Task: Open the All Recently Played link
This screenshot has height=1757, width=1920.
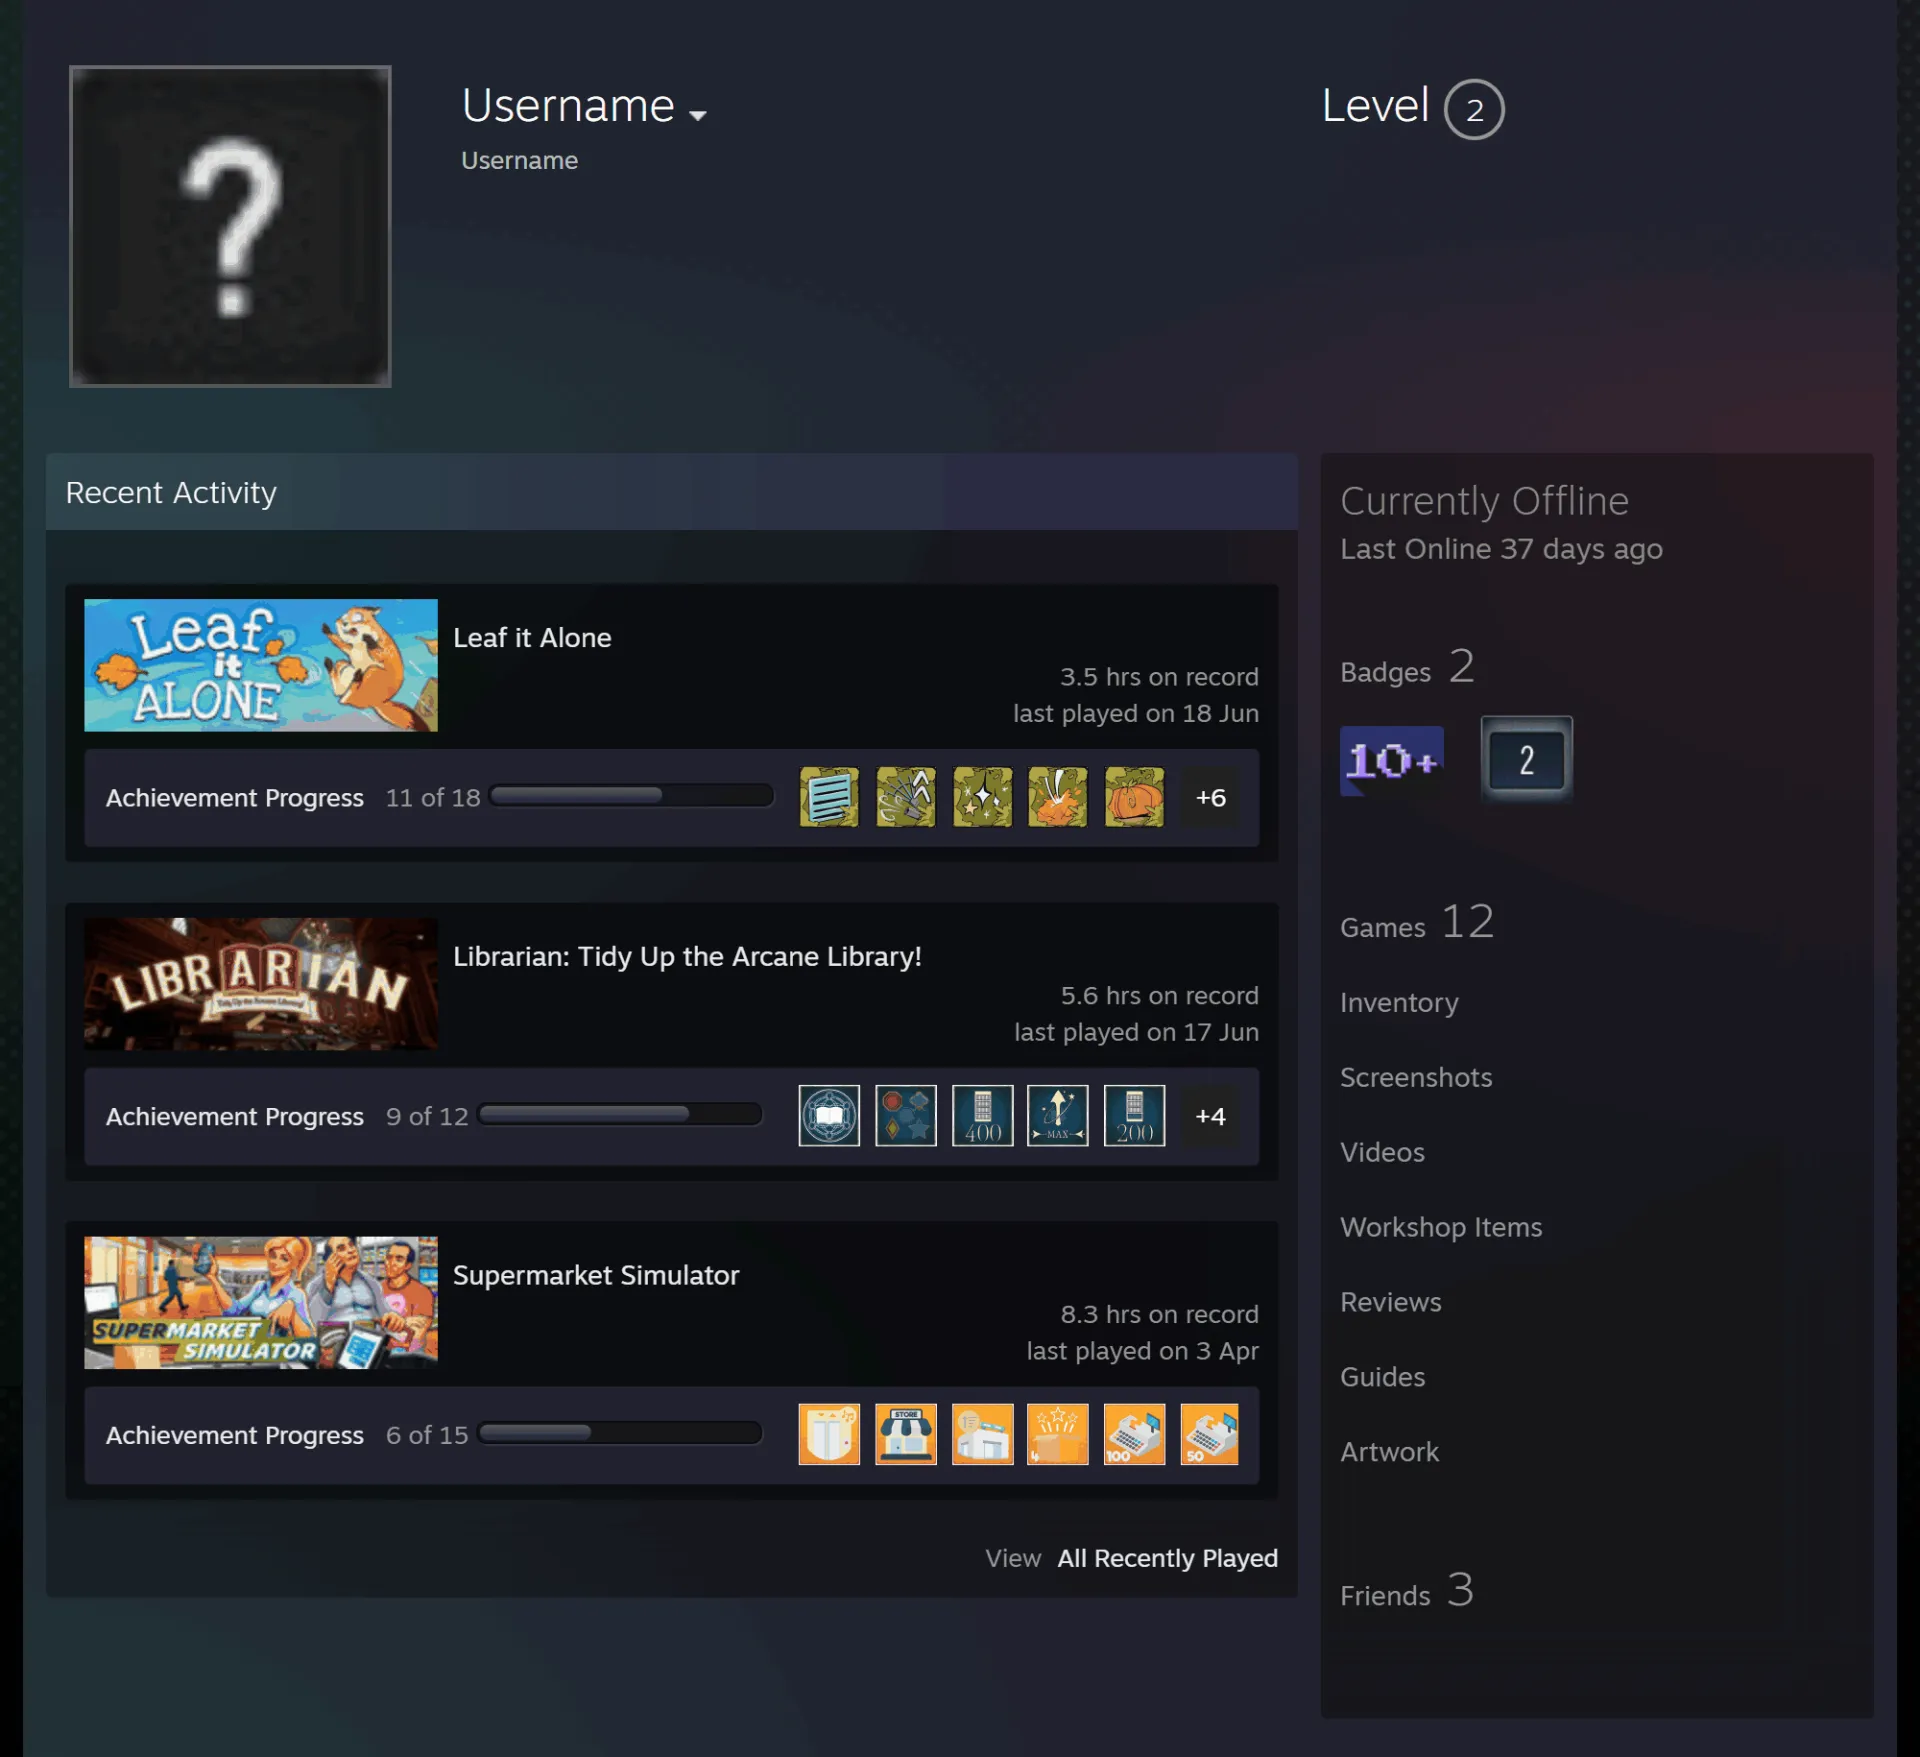Action: (x=1168, y=1559)
